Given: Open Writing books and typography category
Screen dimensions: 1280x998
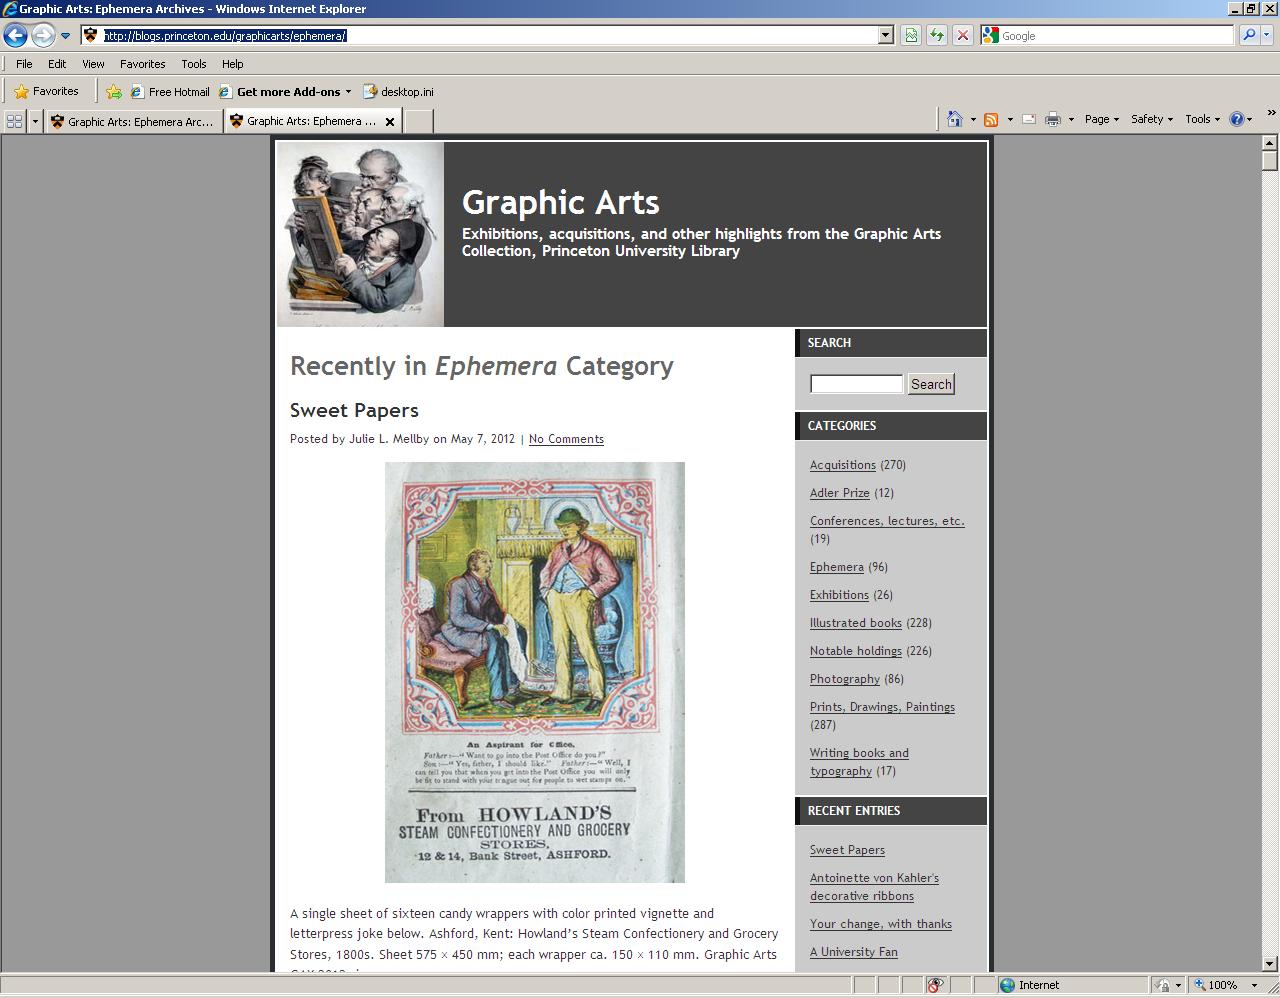Looking at the screenshot, I should pos(859,762).
